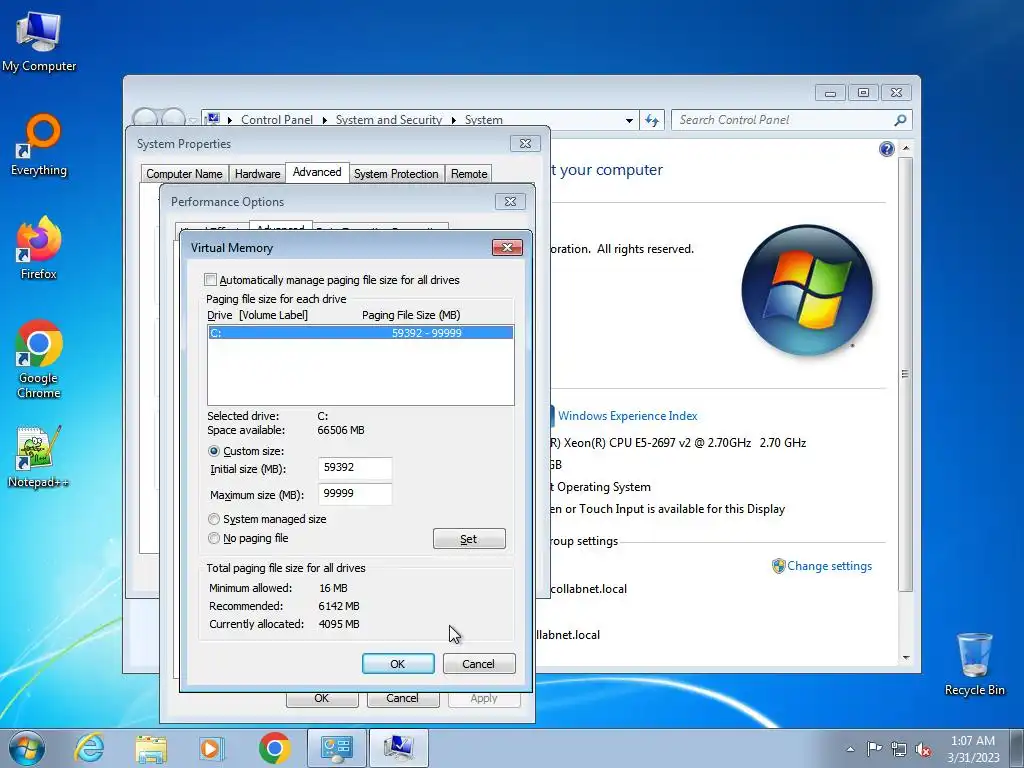Open taskbar clock showing 1:07 AM
The width and height of the screenshot is (1024, 768).
[973, 748]
